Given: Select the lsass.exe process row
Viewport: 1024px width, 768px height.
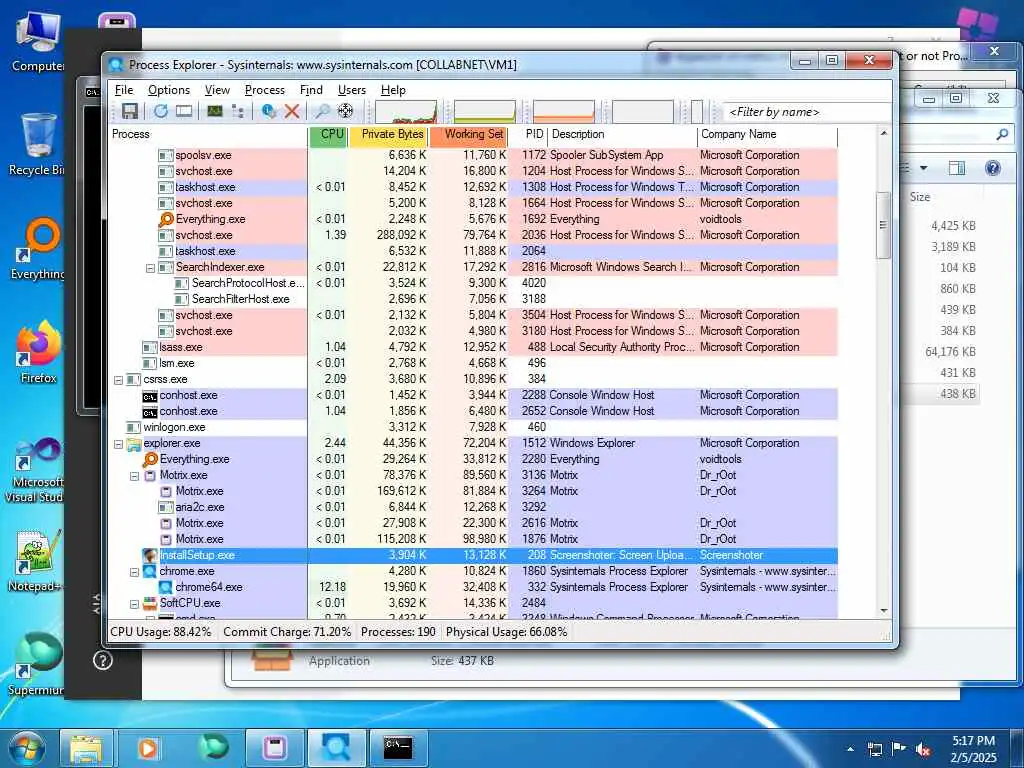Looking at the screenshot, I should click(473, 347).
